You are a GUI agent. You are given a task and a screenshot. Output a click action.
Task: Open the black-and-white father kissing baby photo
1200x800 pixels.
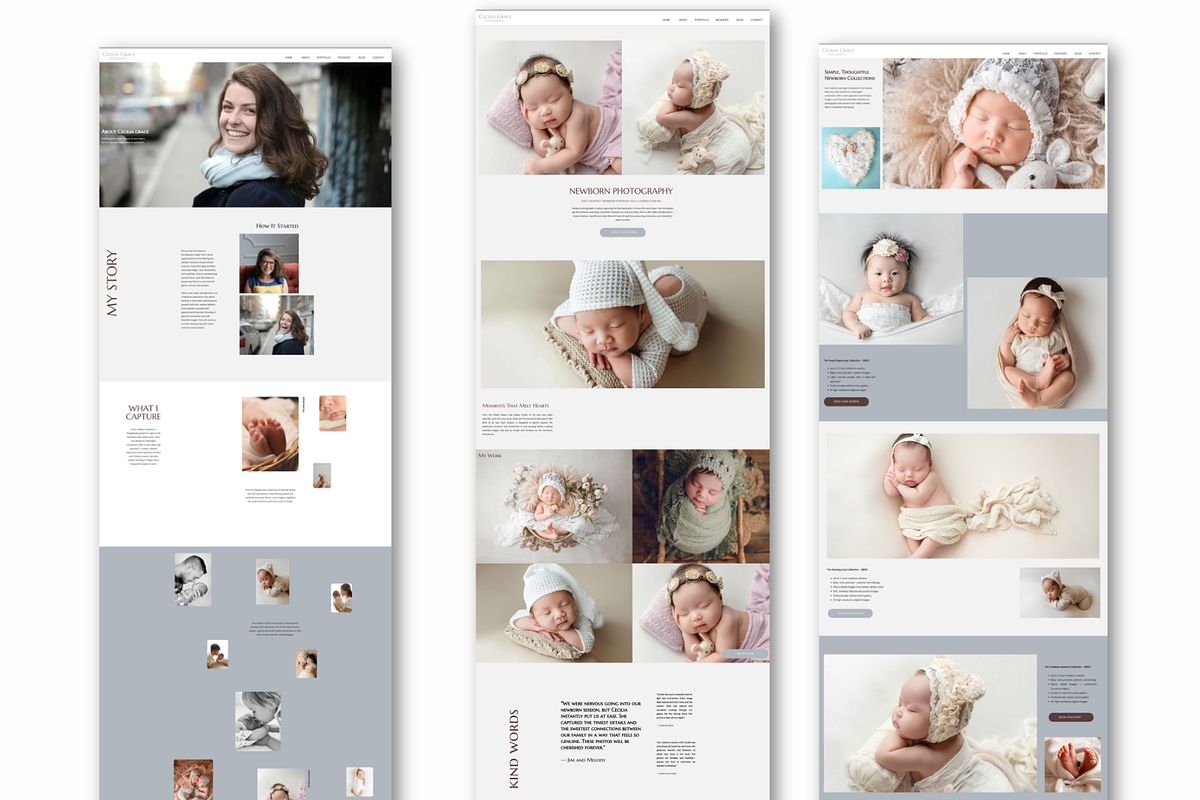coord(193,580)
